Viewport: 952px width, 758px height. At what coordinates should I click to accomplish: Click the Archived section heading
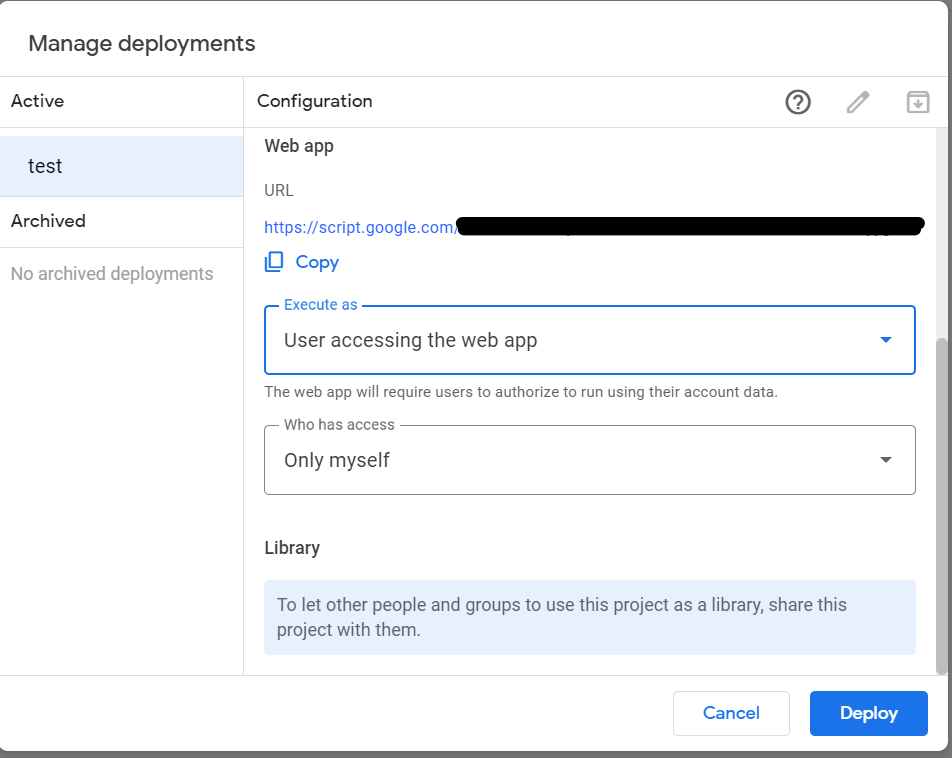[49, 221]
